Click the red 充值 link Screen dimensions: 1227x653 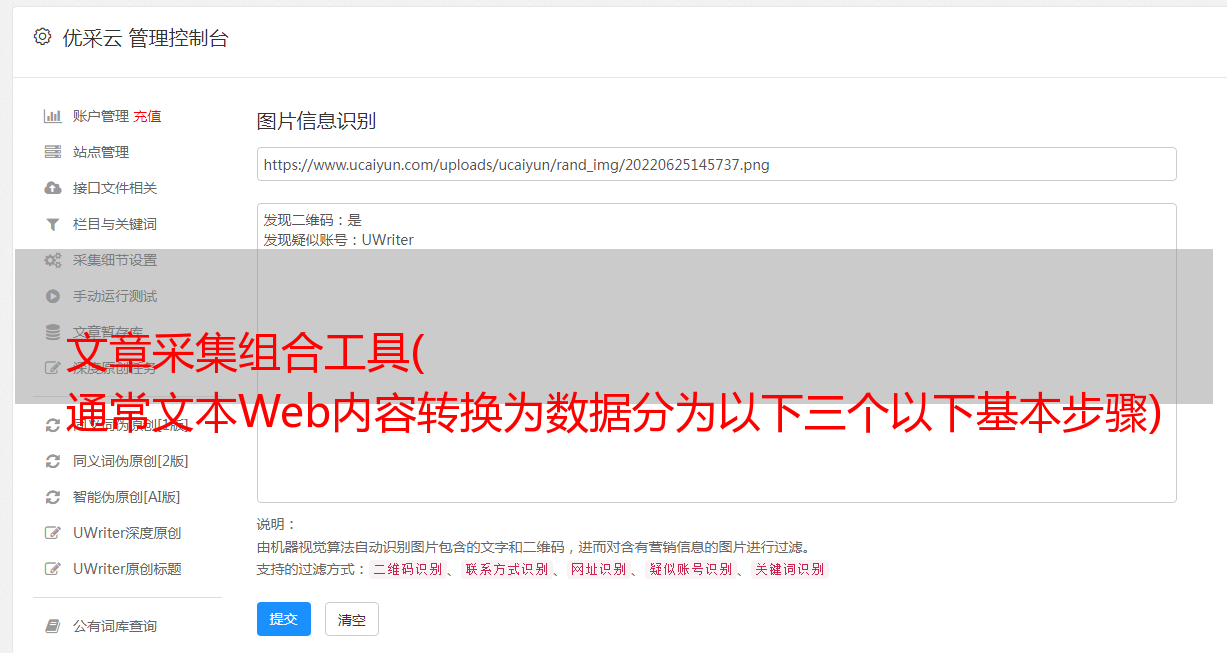tap(147, 116)
